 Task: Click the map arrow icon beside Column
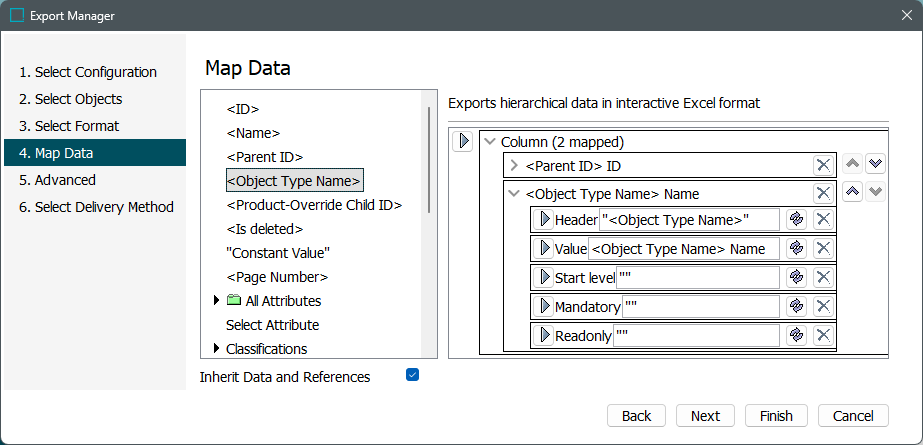point(463,141)
